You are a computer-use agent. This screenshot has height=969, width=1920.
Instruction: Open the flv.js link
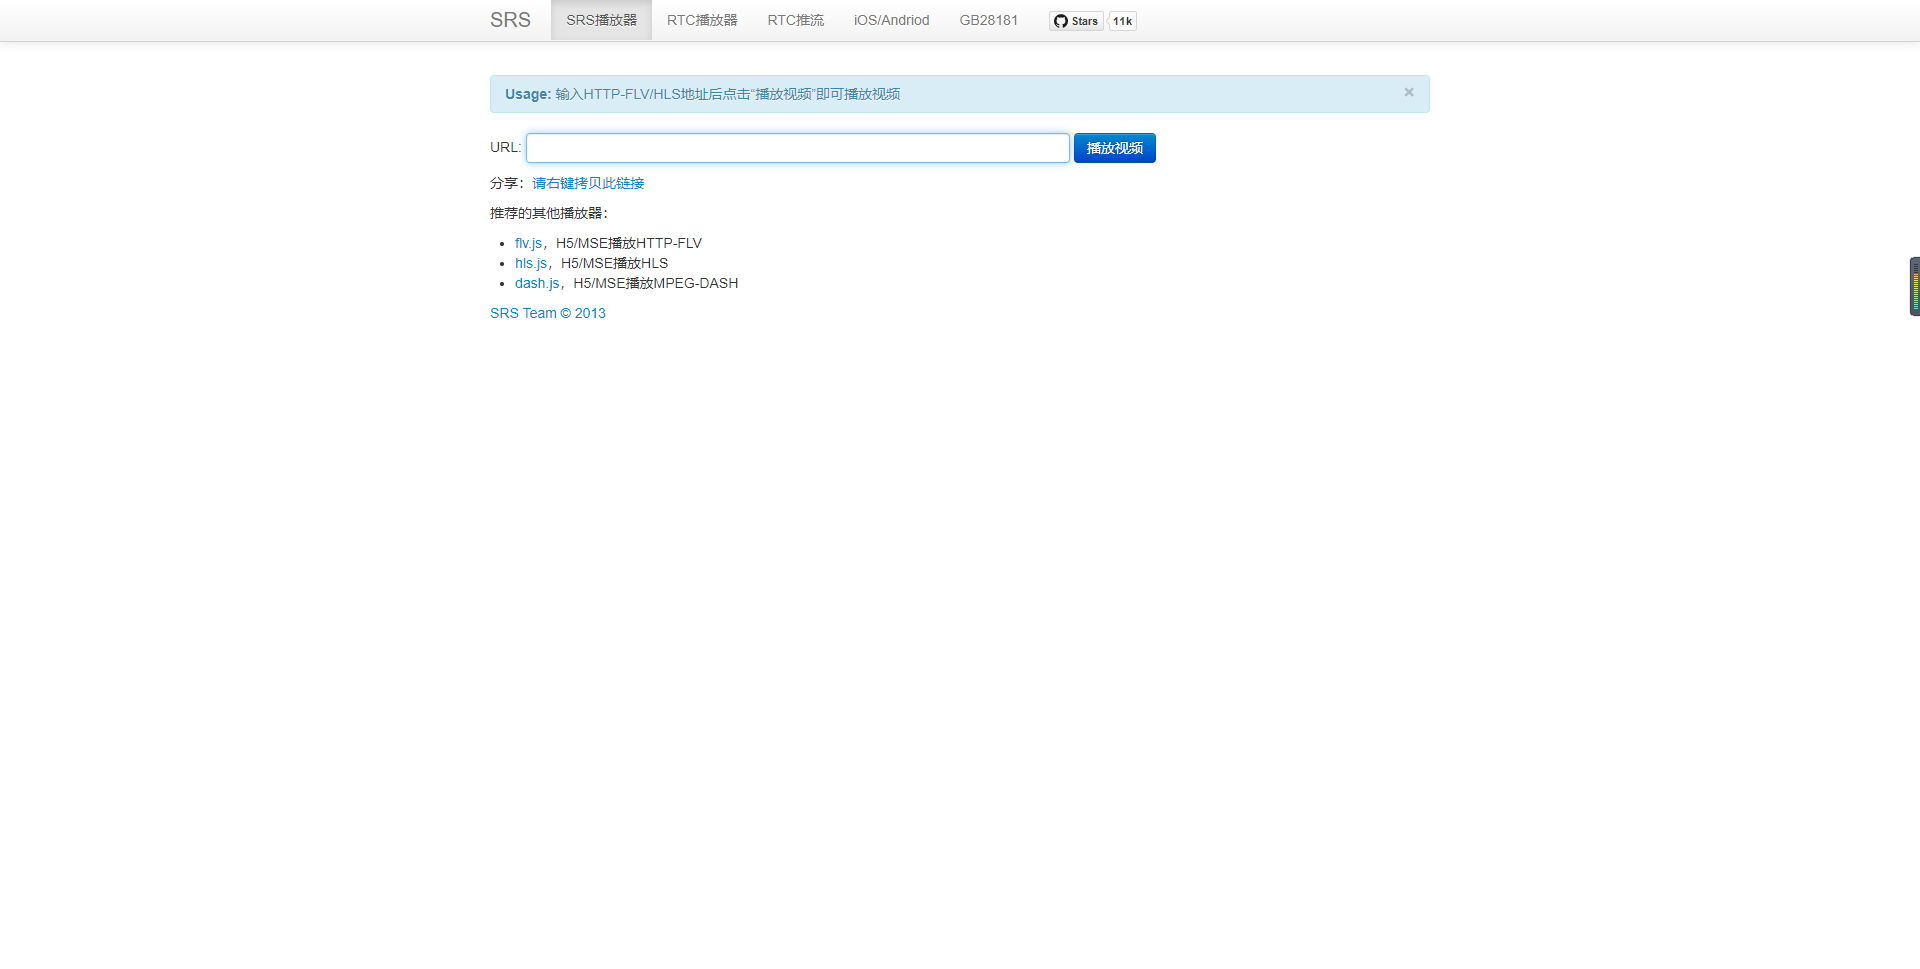click(528, 243)
